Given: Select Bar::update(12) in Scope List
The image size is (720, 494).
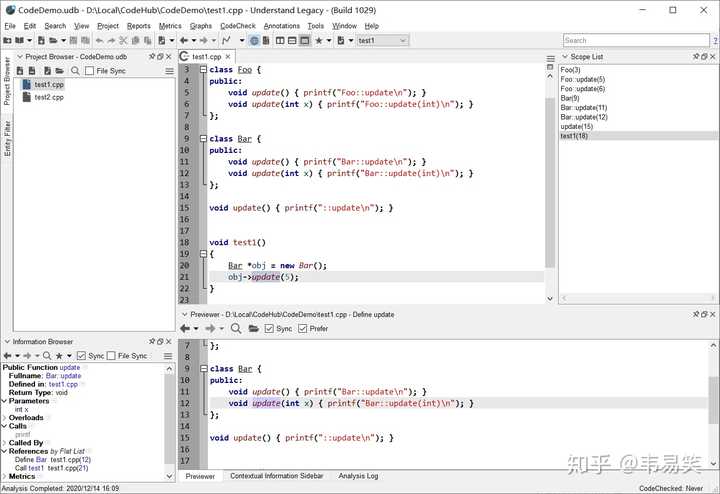Looking at the screenshot, I should 584,117.
